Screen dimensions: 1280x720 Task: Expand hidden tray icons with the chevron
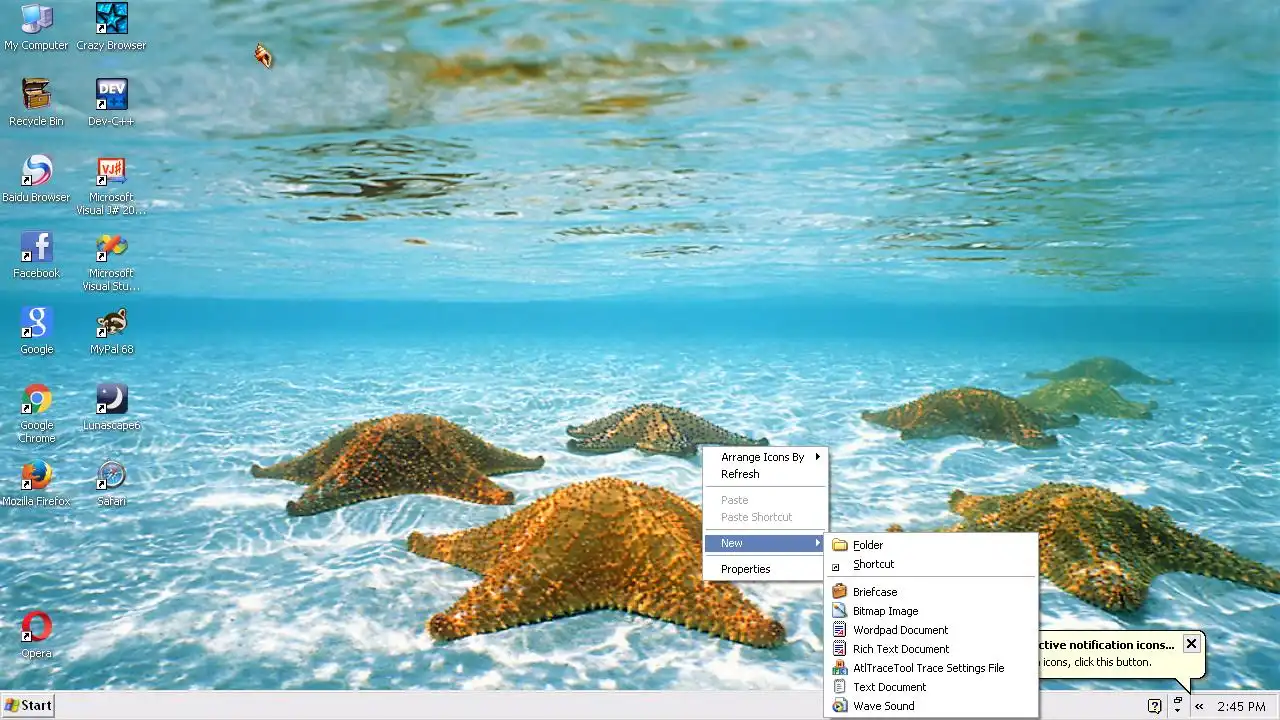1199,706
